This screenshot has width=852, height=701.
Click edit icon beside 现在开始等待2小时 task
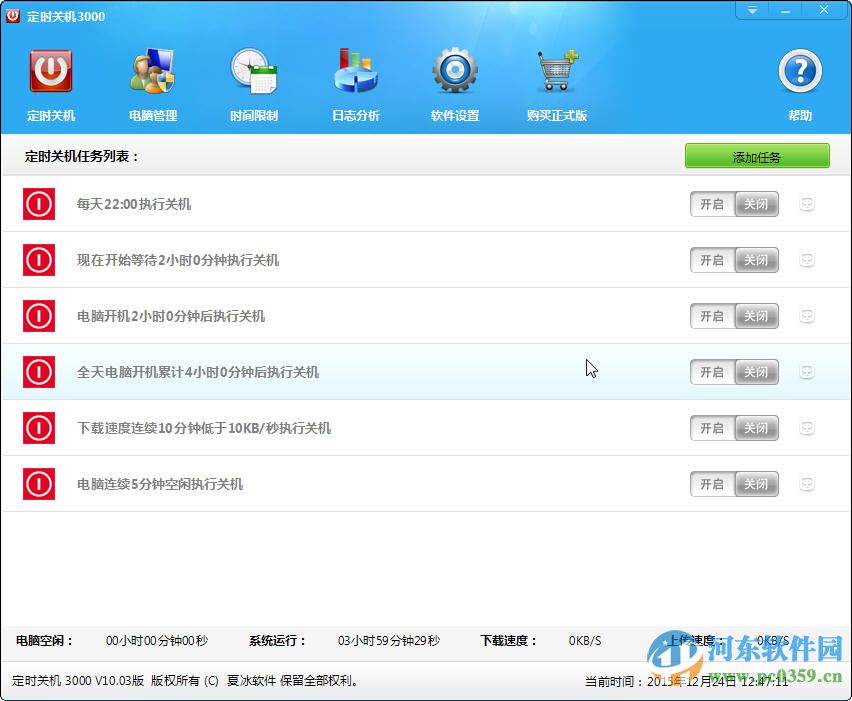coord(807,260)
